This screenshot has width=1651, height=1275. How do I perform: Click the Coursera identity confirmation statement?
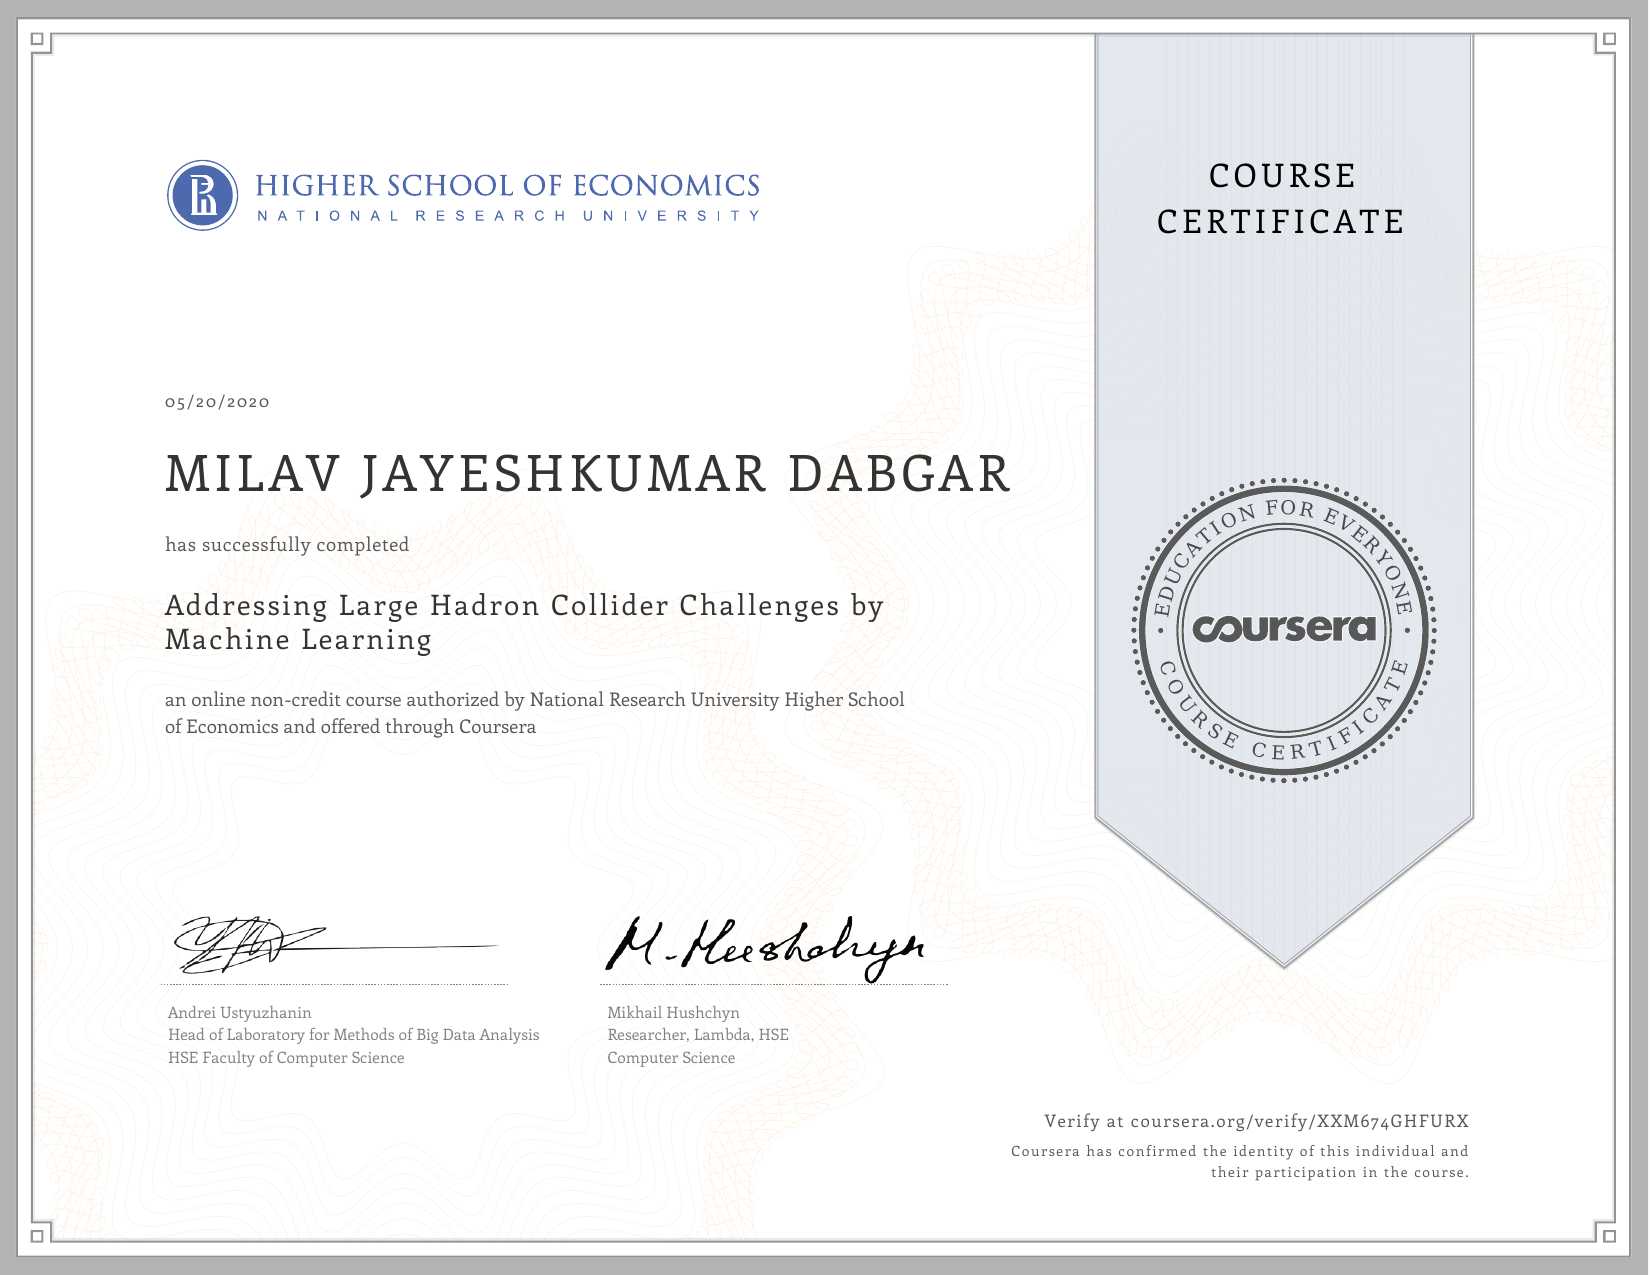point(1240,1162)
